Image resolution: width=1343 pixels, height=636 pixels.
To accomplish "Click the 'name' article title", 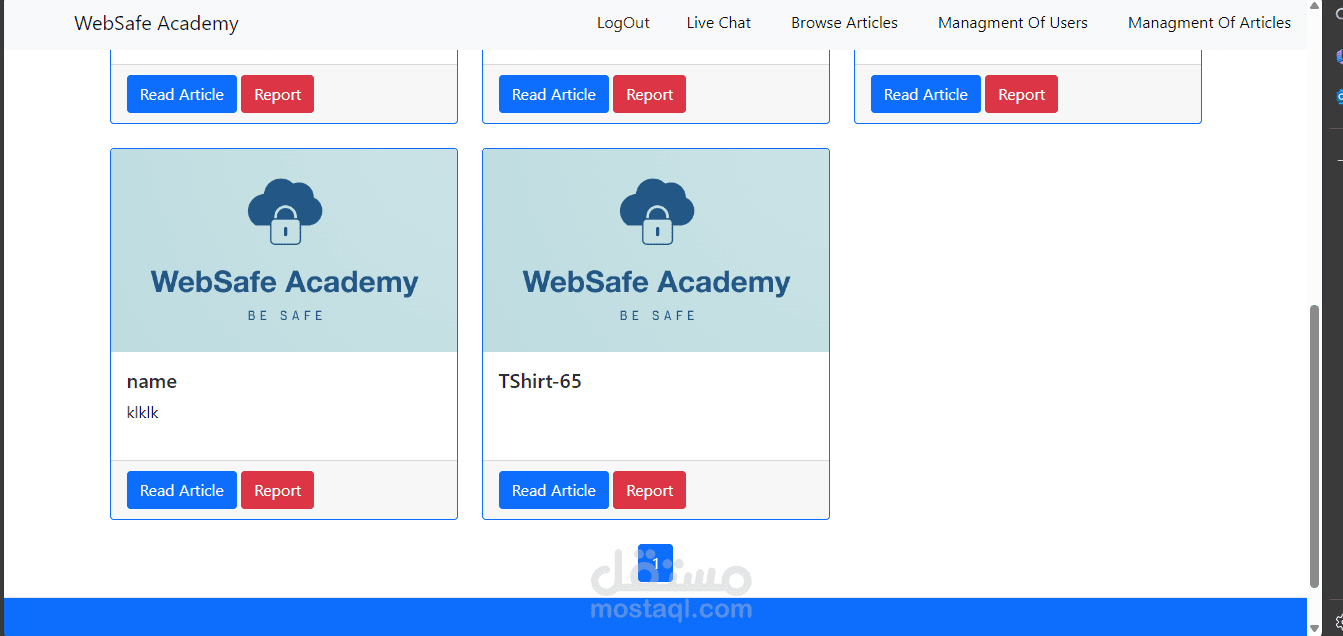I will click(x=152, y=381).
